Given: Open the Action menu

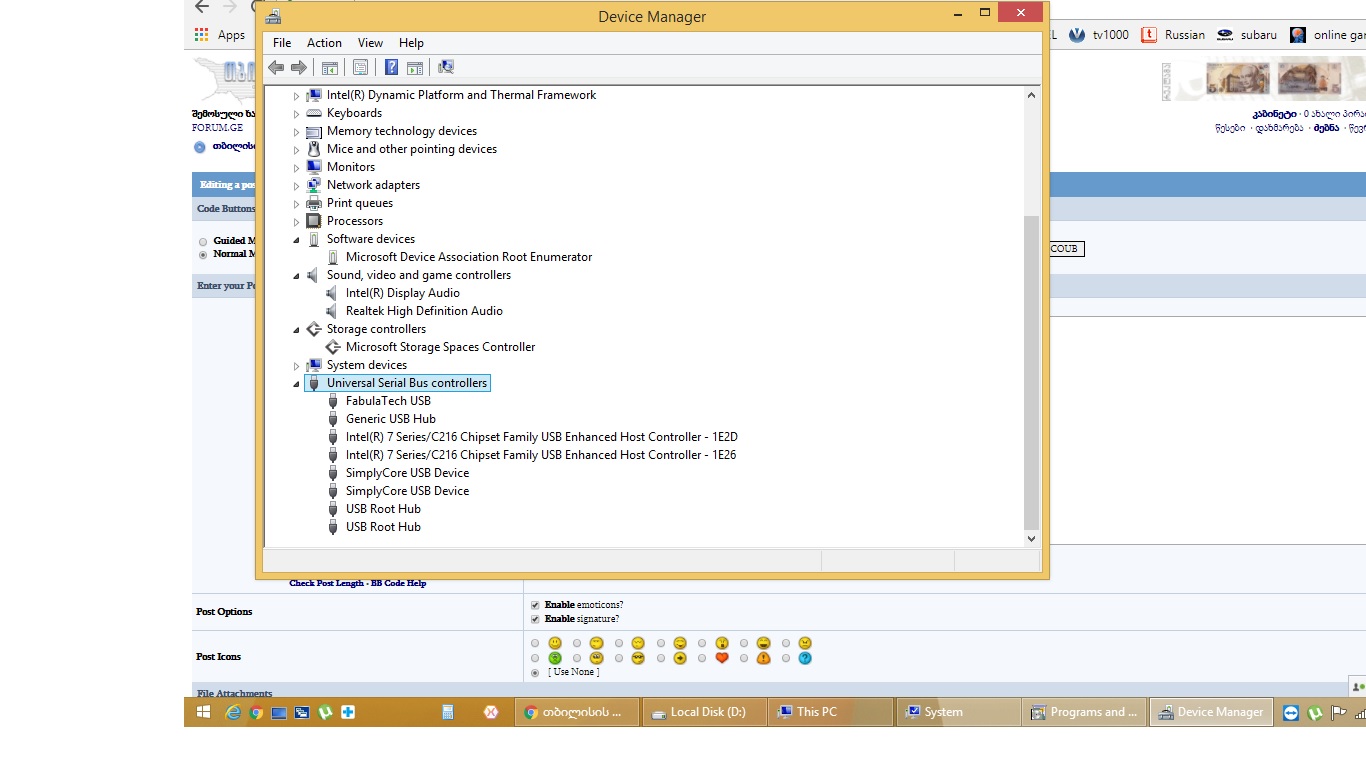Looking at the screenshot, I should coord(324,43).
